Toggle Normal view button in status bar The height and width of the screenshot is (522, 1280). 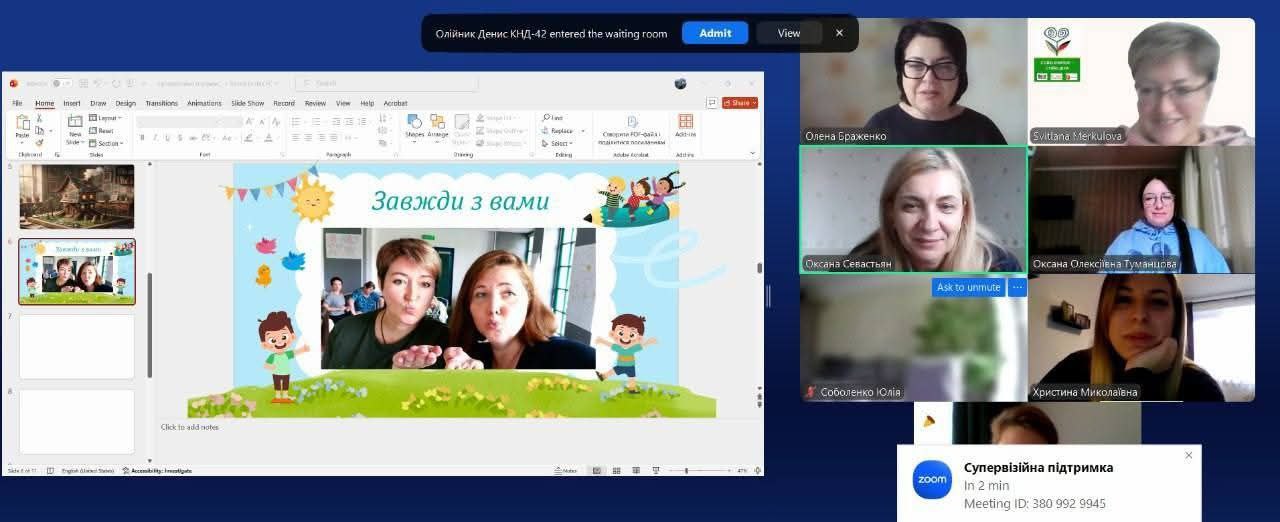click(597, 470)
